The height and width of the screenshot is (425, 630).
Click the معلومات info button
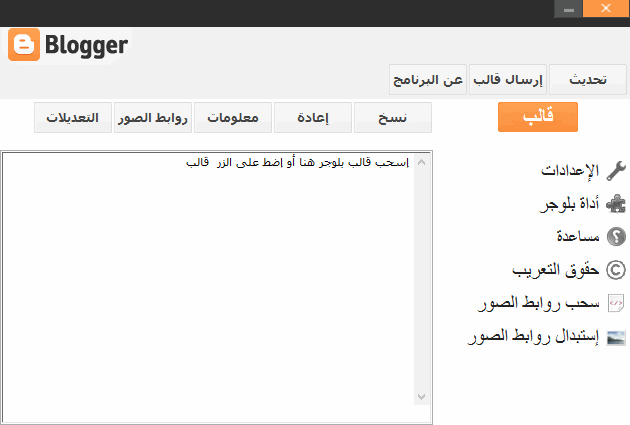[233, 118]
